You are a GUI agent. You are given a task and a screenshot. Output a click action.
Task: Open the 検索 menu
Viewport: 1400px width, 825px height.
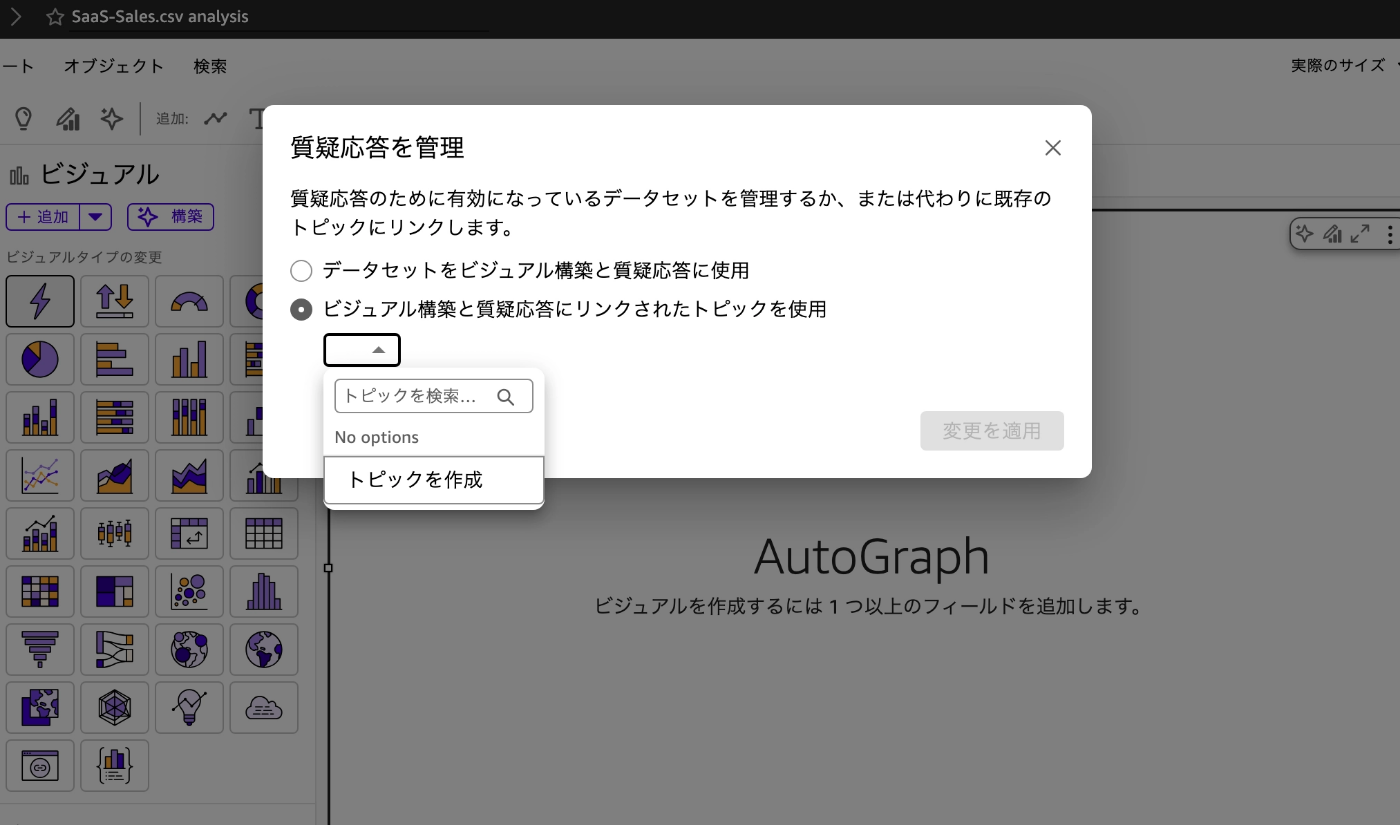(210, 66)
